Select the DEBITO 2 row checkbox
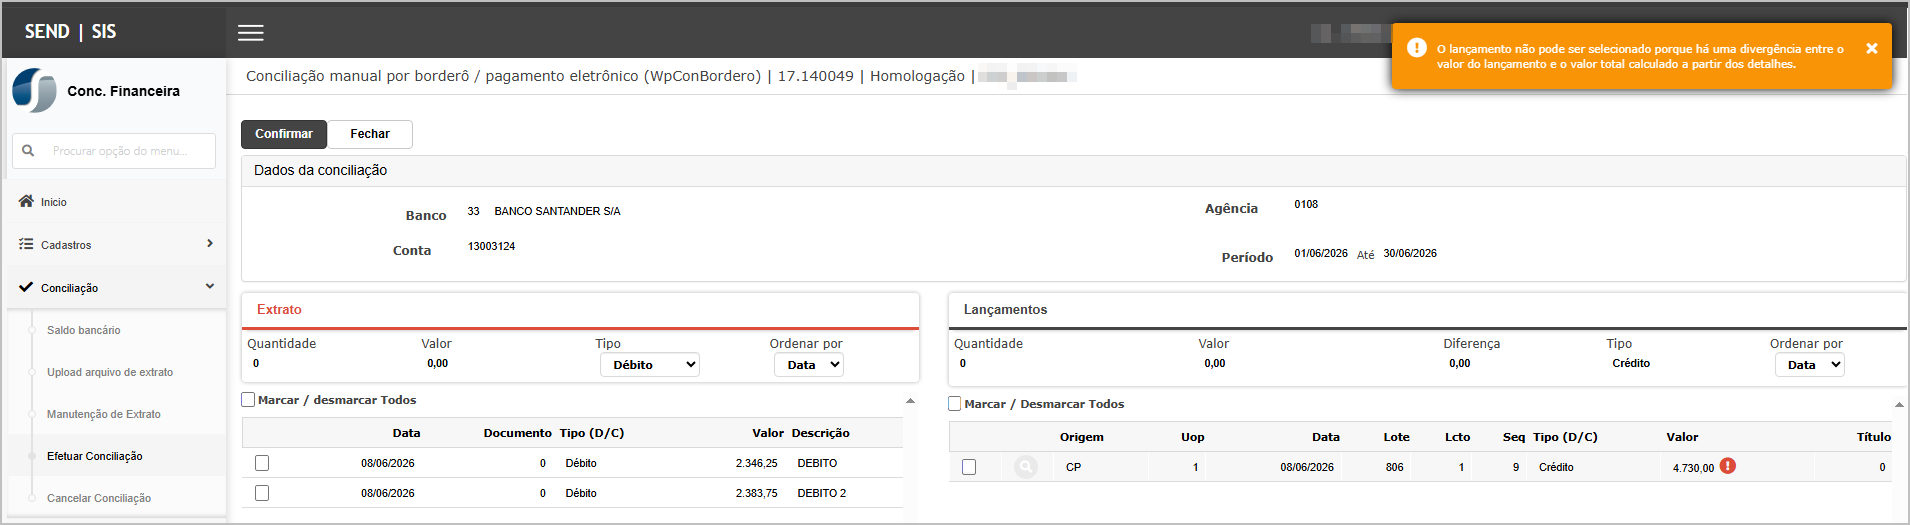This screenshot has height=525, width=1910. 262,493
